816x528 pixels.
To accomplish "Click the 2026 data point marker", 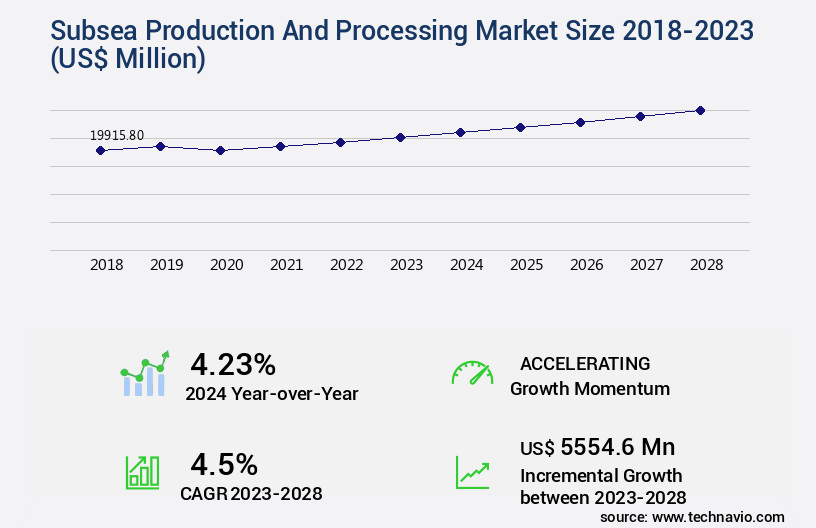I will [580, 122].
